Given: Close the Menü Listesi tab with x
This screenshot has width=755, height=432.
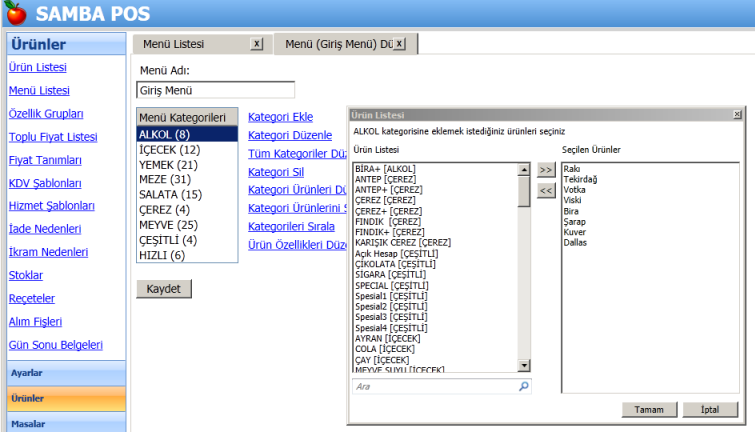Looking at the screenshot, I should [x=257, y=44].
